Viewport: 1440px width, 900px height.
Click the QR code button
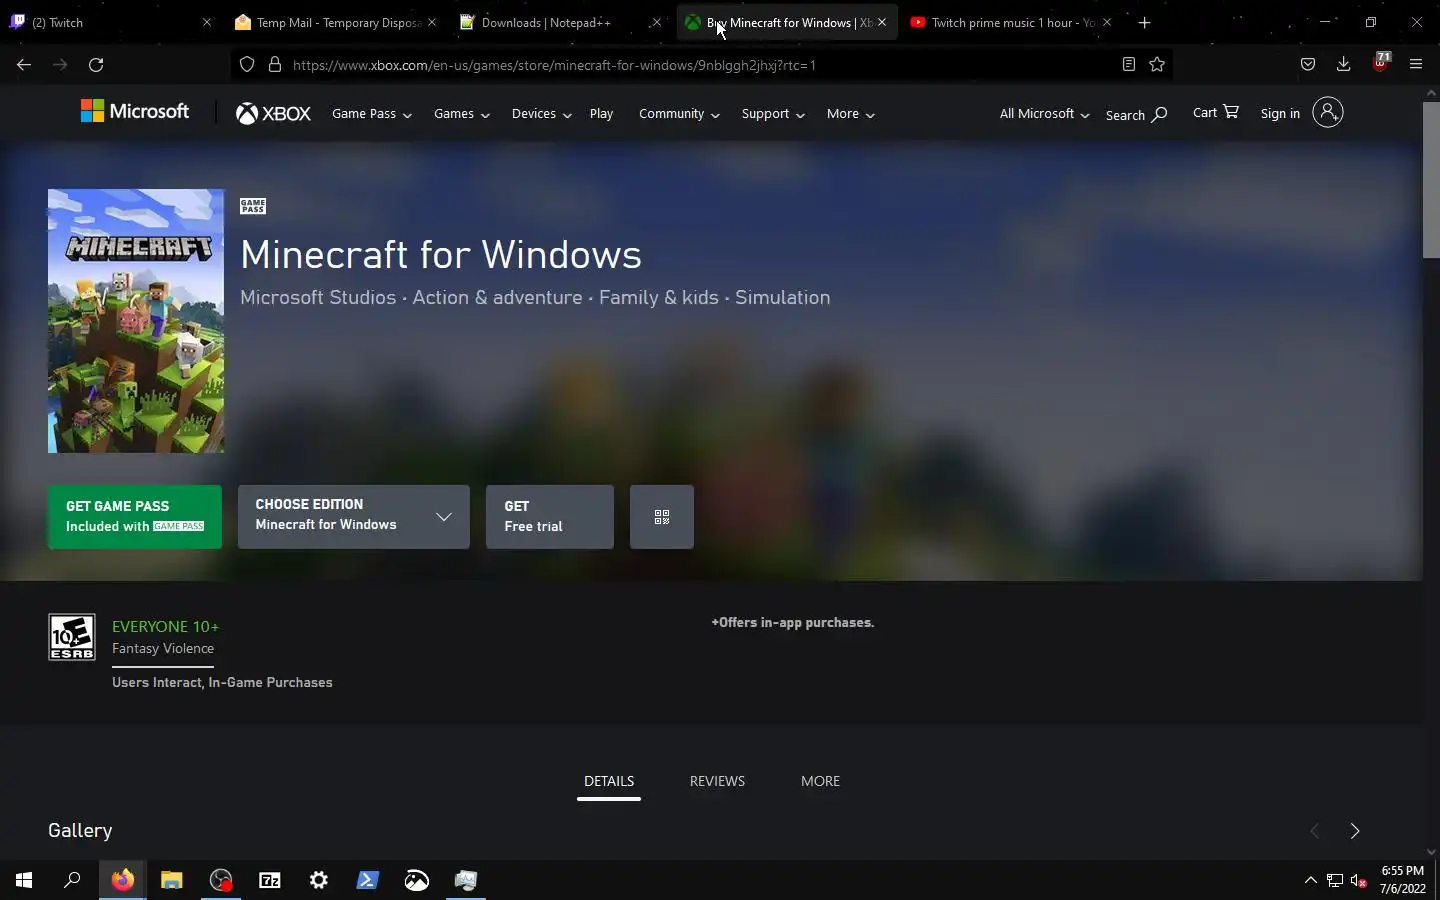(x=662, y=517)
